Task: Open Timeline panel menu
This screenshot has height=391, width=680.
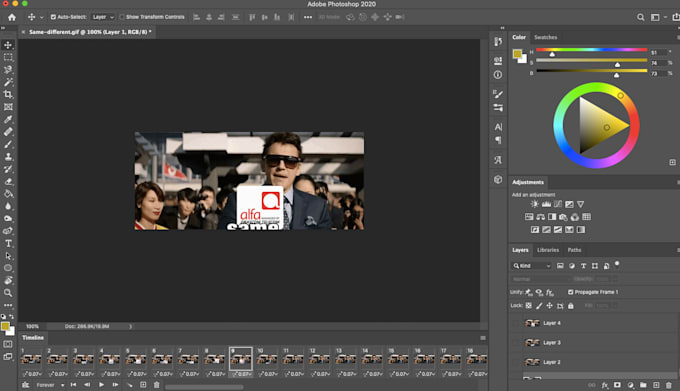Action: point(483,338)
